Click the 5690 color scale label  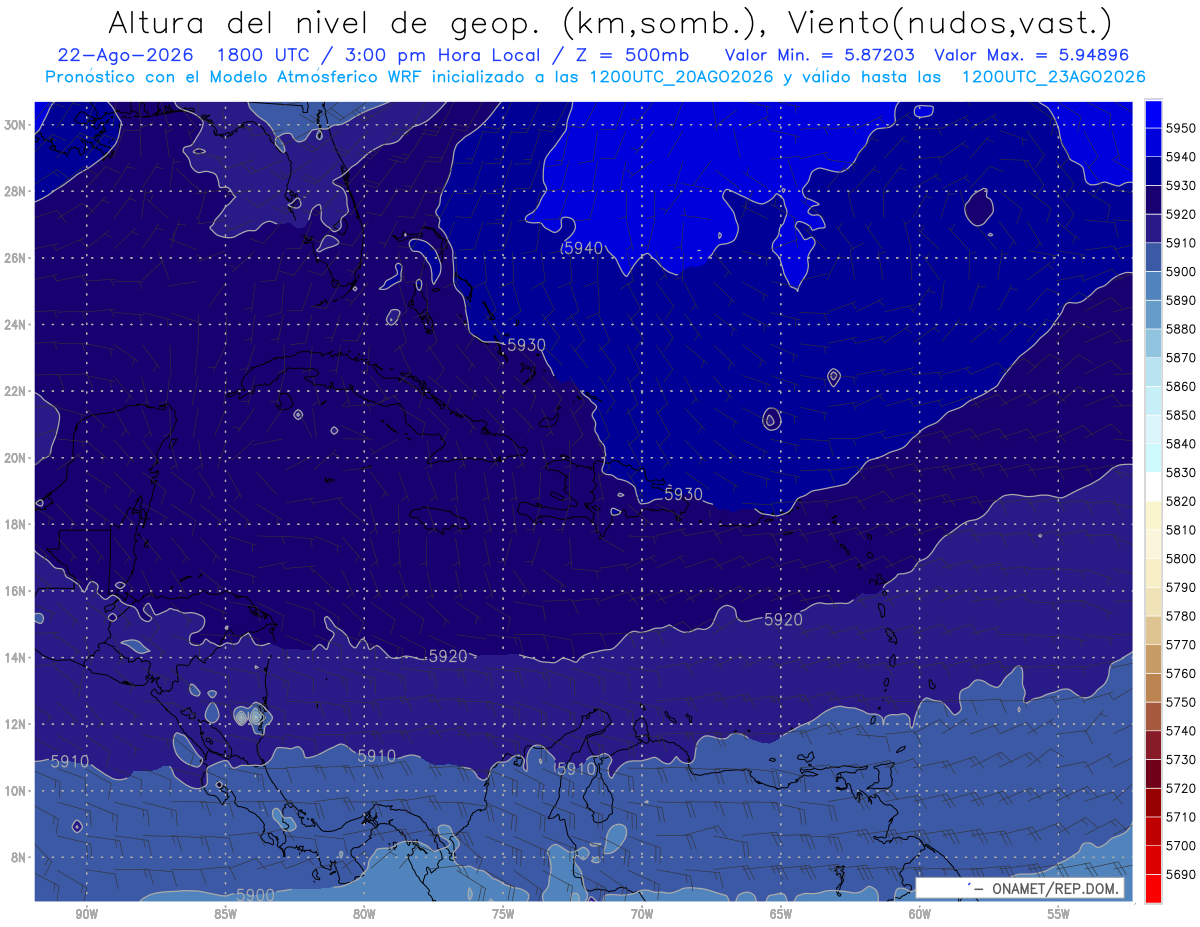point(1180,874)
